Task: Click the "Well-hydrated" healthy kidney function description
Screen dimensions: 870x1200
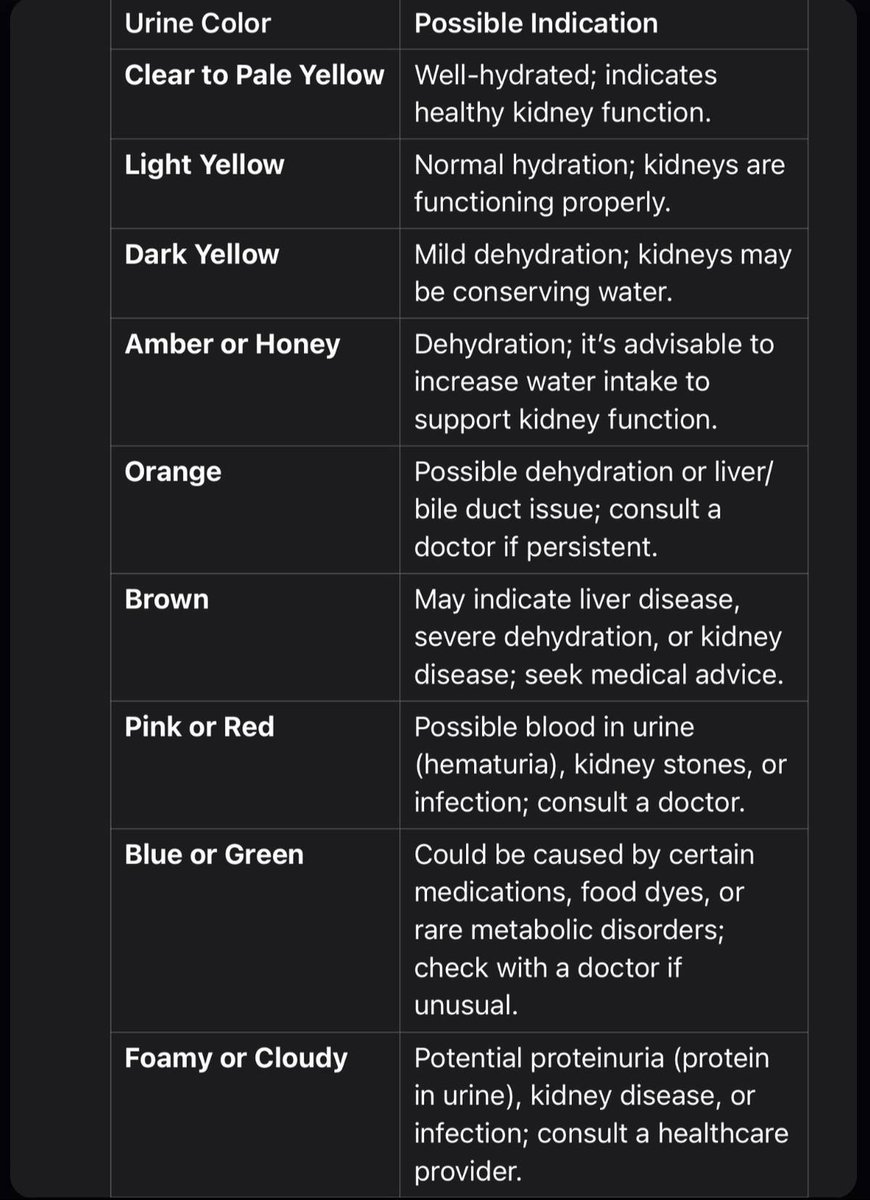Action: click(565, 94)
